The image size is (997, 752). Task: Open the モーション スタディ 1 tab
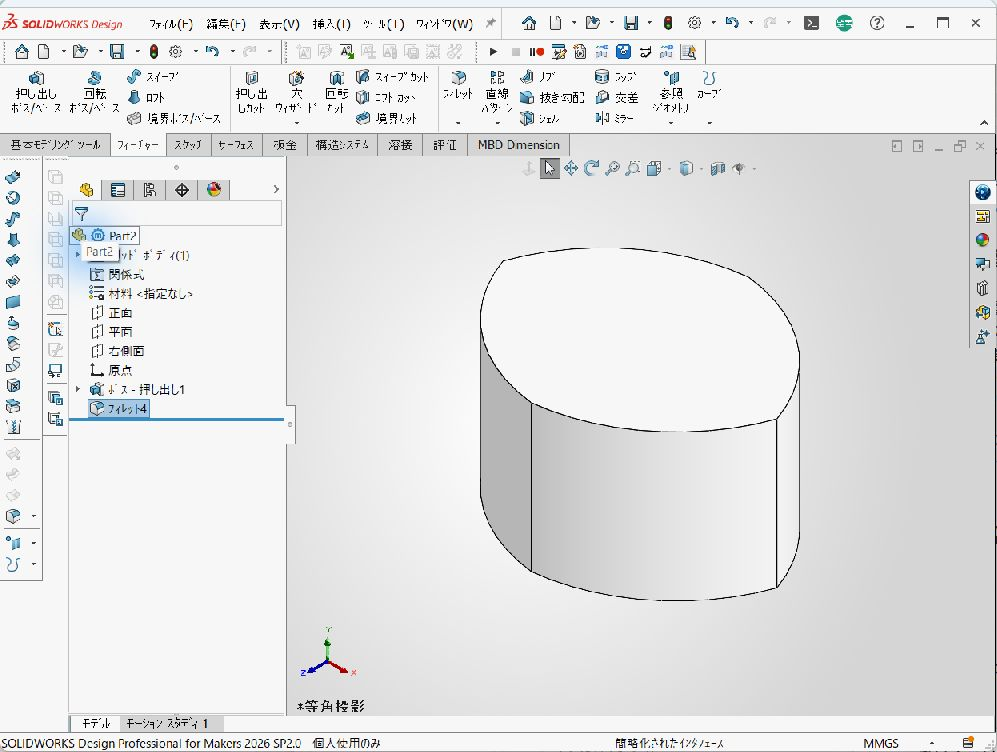point(167,723)
